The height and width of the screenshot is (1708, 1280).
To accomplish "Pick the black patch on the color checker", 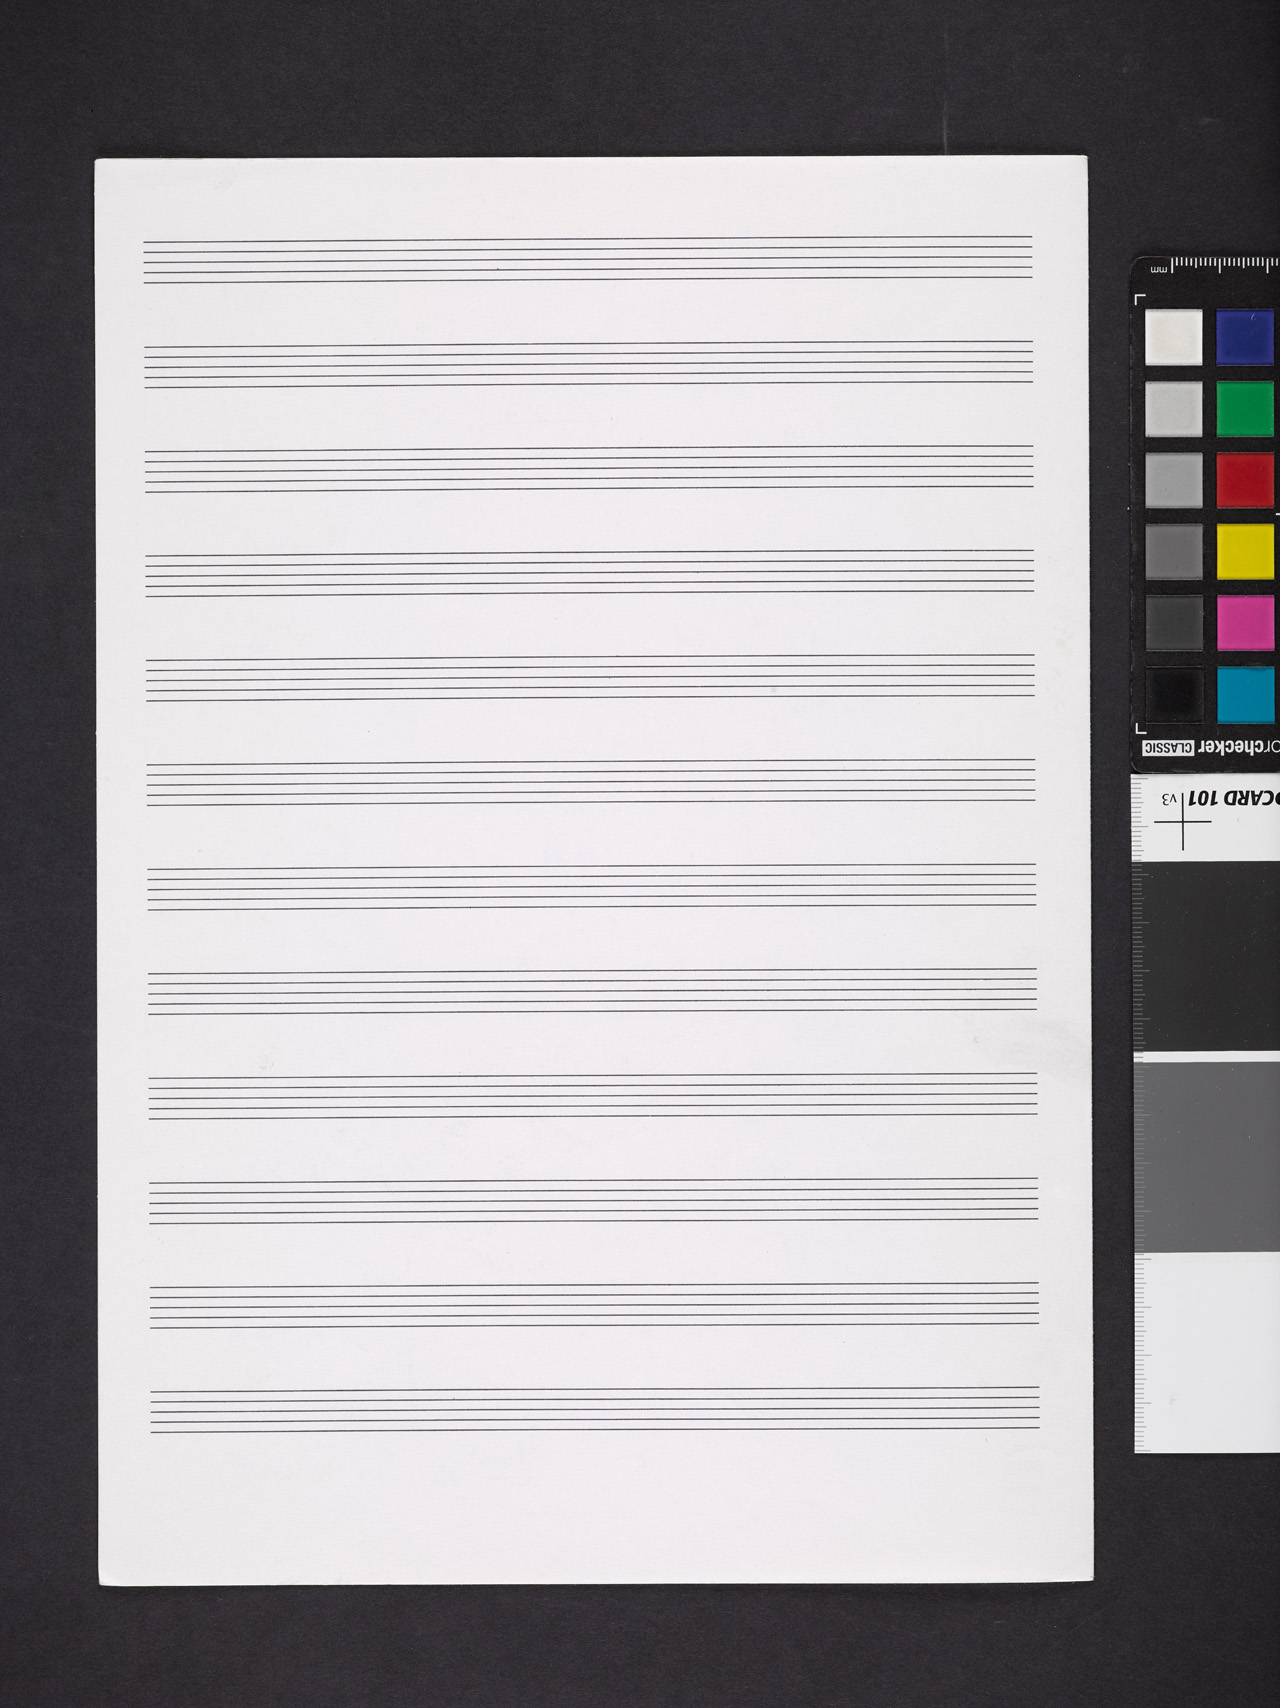I will coord(1173,694).
